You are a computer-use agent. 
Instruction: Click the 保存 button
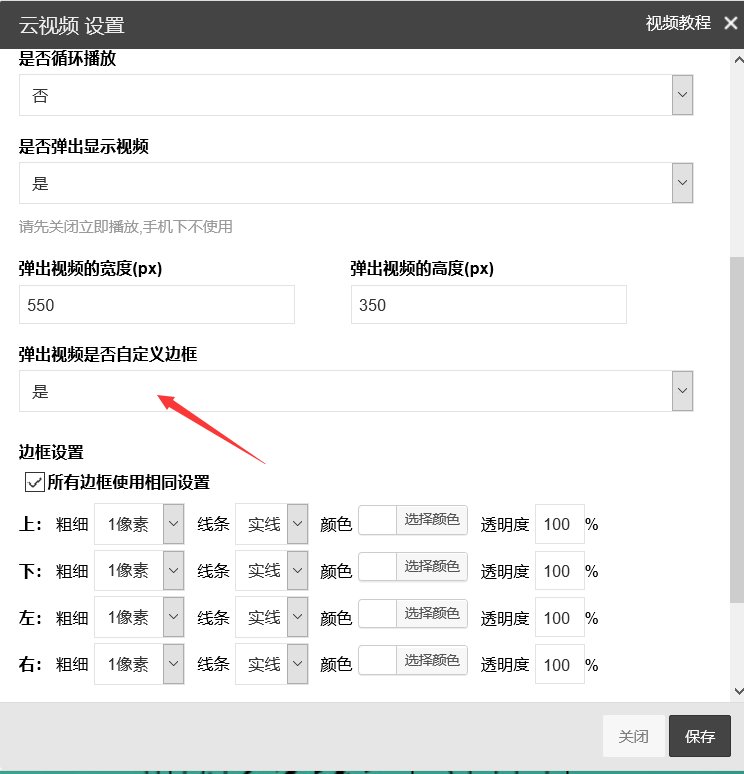[x=700, y=736]
